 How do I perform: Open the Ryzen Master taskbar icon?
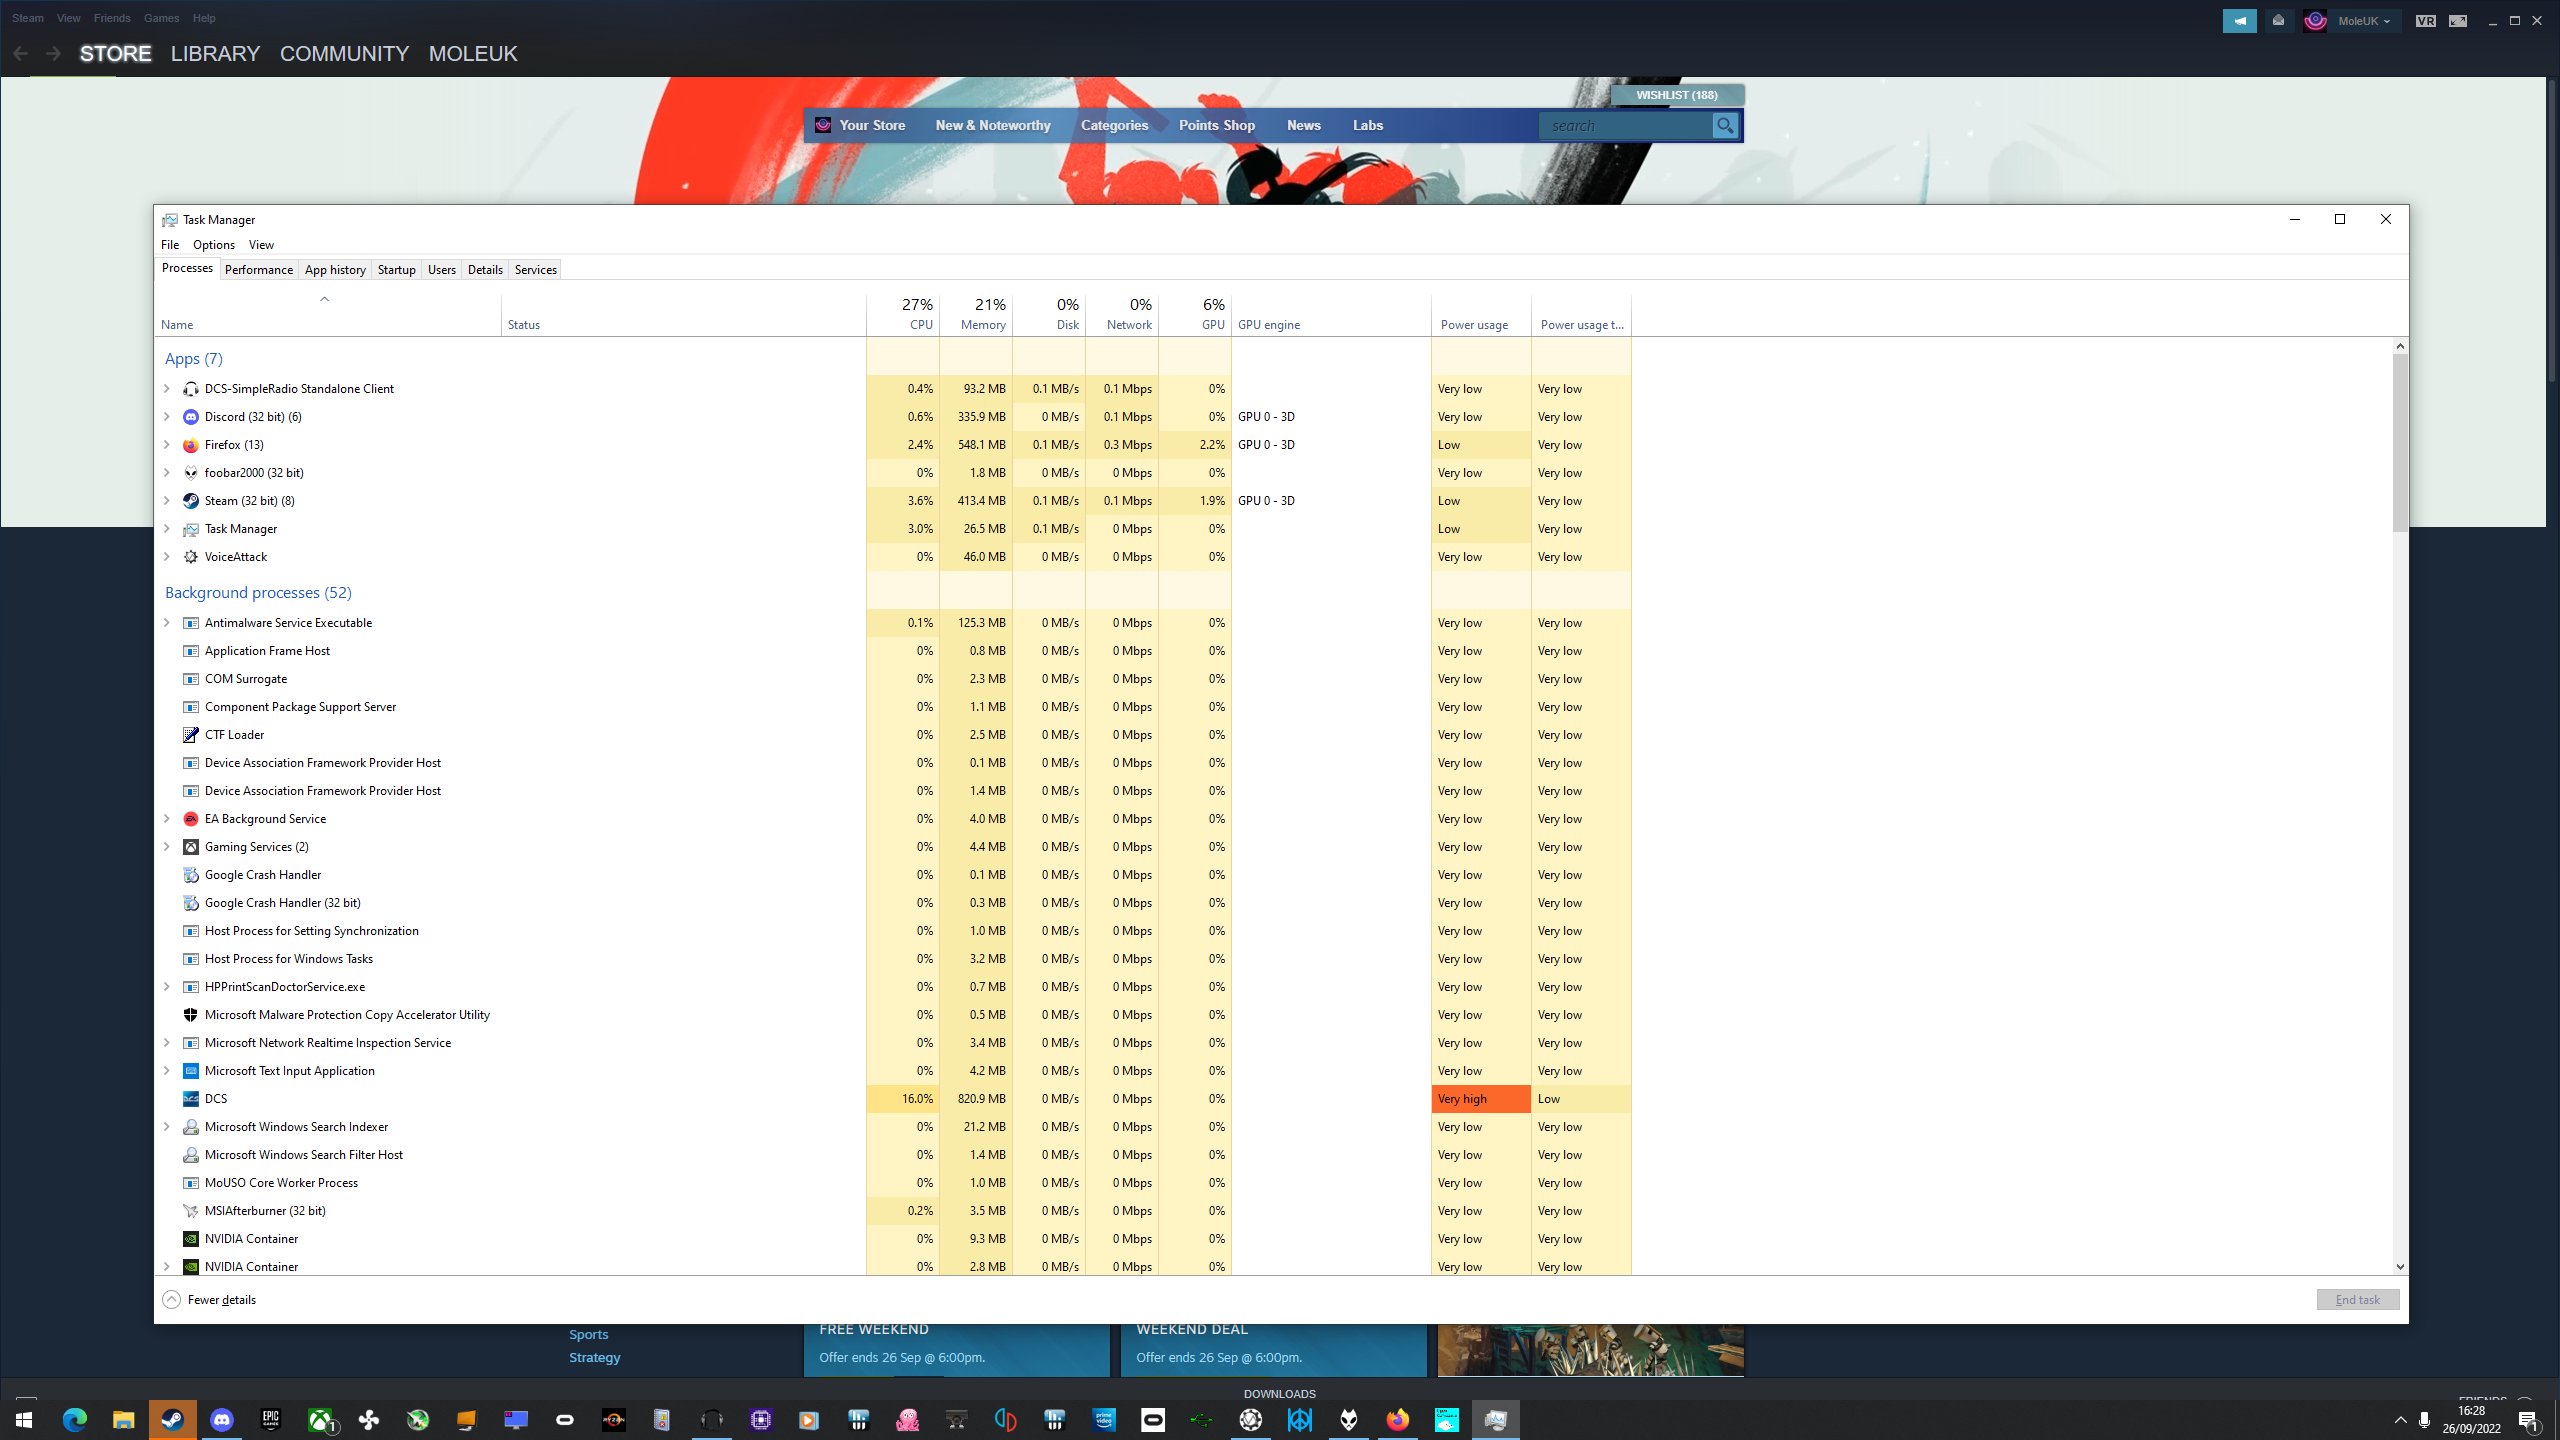(614, 1420)
